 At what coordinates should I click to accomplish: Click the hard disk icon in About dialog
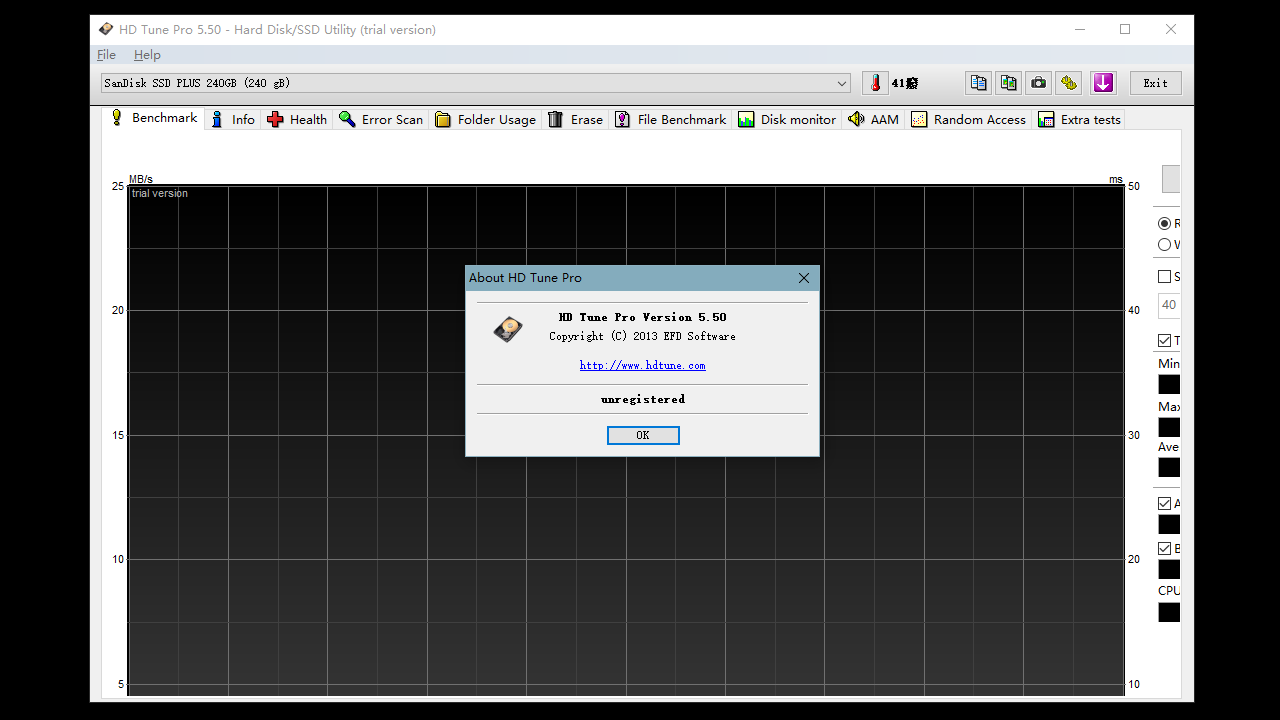[508, 329]
